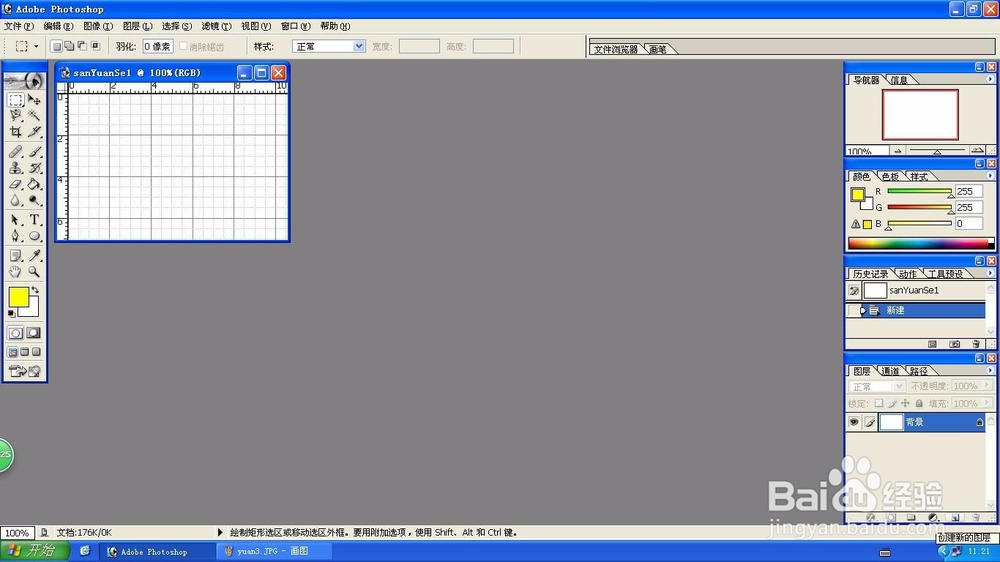The height and width of the screenshot is (562, 1000).
Task: Open the 图像 menu
Action: 98,26
